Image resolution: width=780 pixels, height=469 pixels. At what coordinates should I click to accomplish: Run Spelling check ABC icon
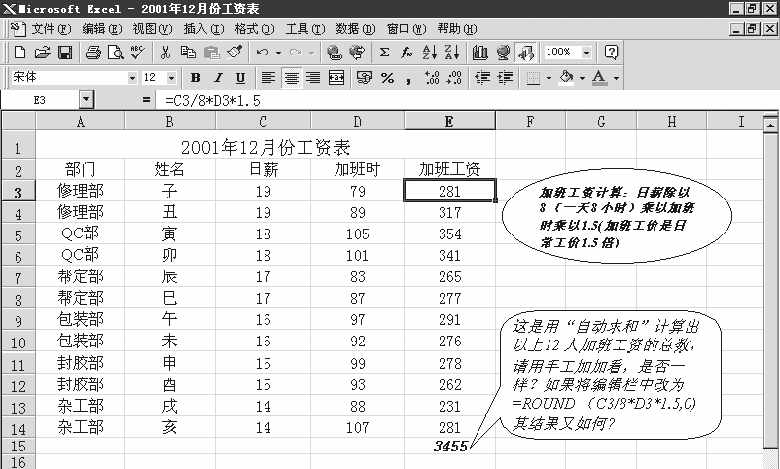[137, 52]
